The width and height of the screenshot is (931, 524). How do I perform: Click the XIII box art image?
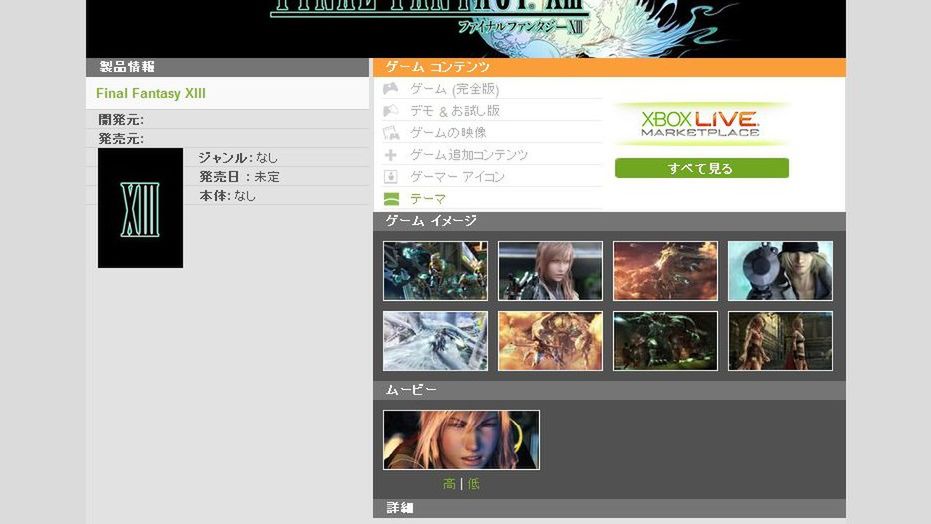tap(140, 208)
